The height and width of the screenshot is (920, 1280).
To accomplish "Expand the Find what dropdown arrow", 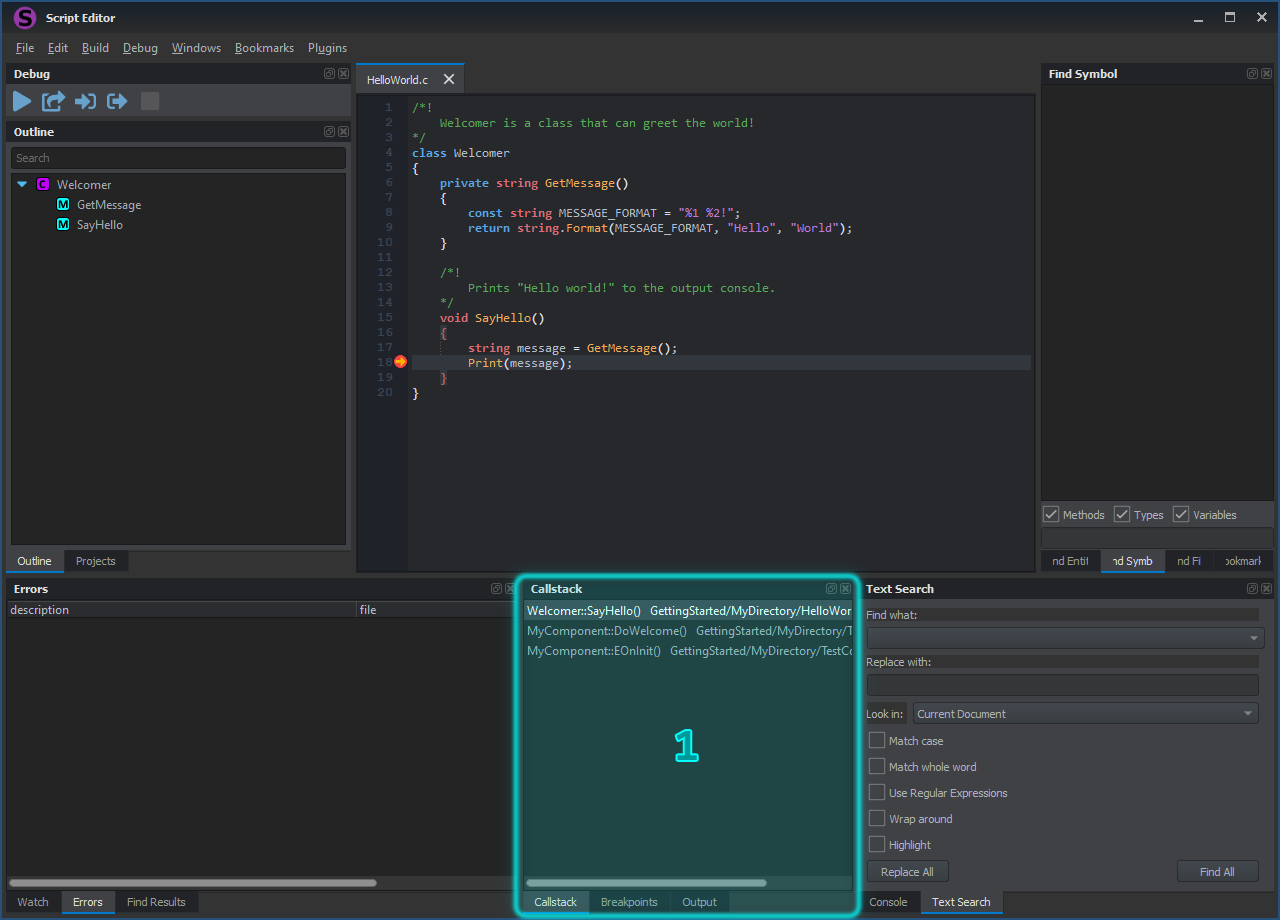I will 1253,638.
